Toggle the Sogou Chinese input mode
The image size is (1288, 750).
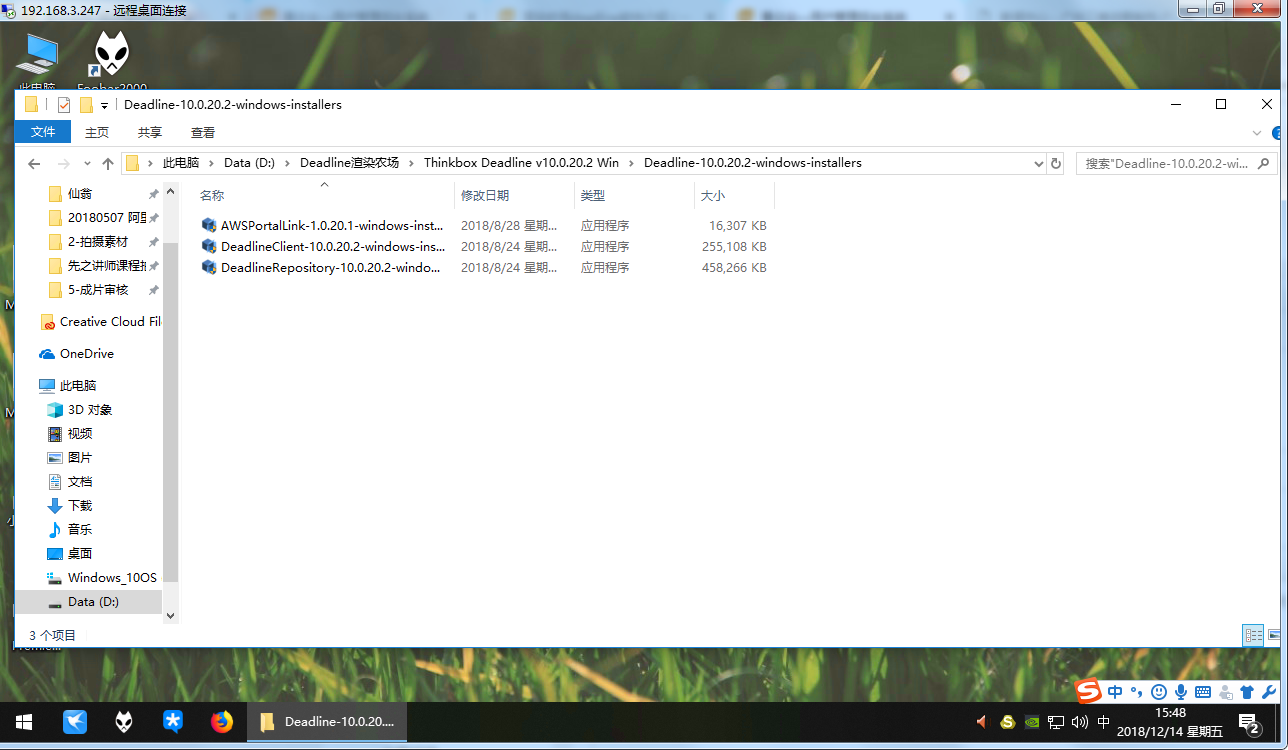1115,692
